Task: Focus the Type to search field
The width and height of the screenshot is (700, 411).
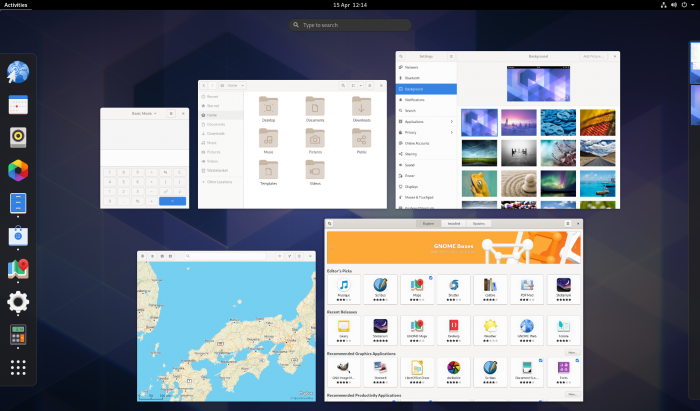Action: pyautogui.click(x=350, y=25)
